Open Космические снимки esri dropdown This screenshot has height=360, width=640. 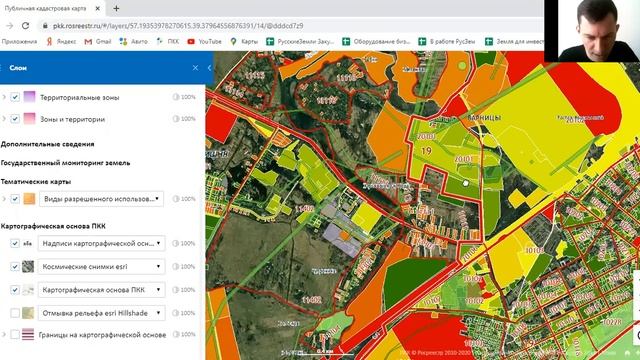[101, 267]
